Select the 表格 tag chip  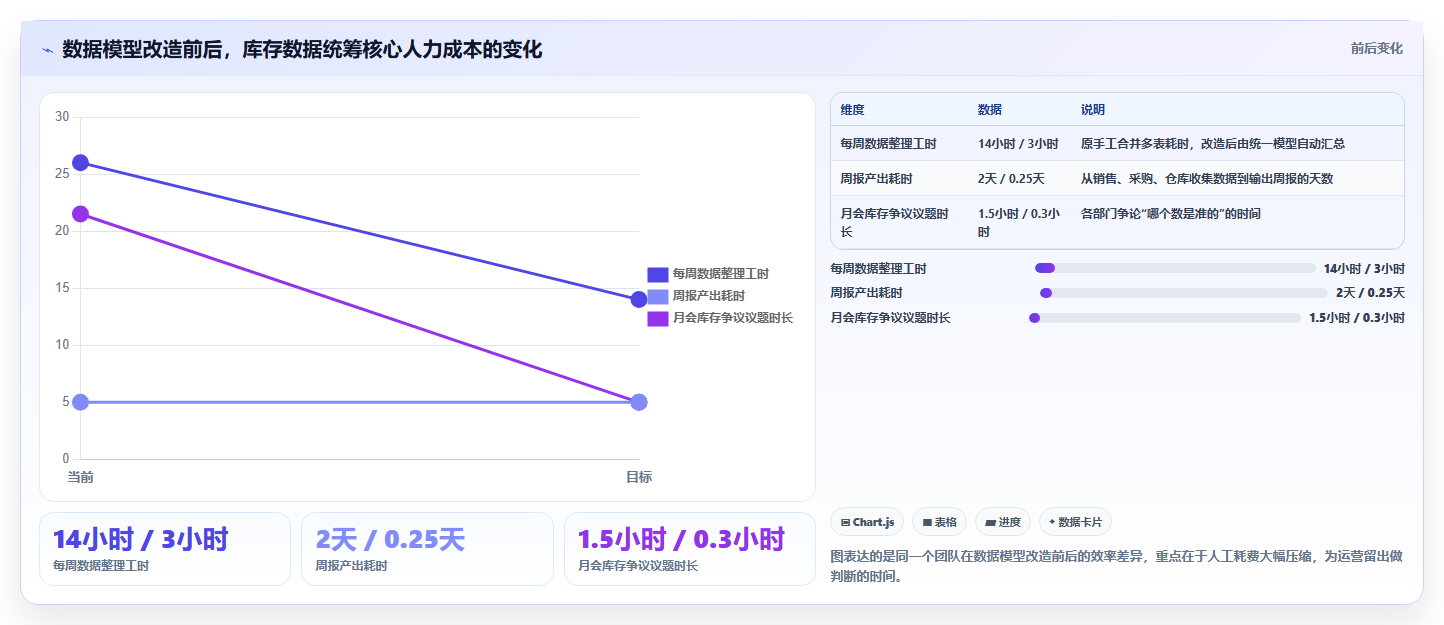point(939,522)
